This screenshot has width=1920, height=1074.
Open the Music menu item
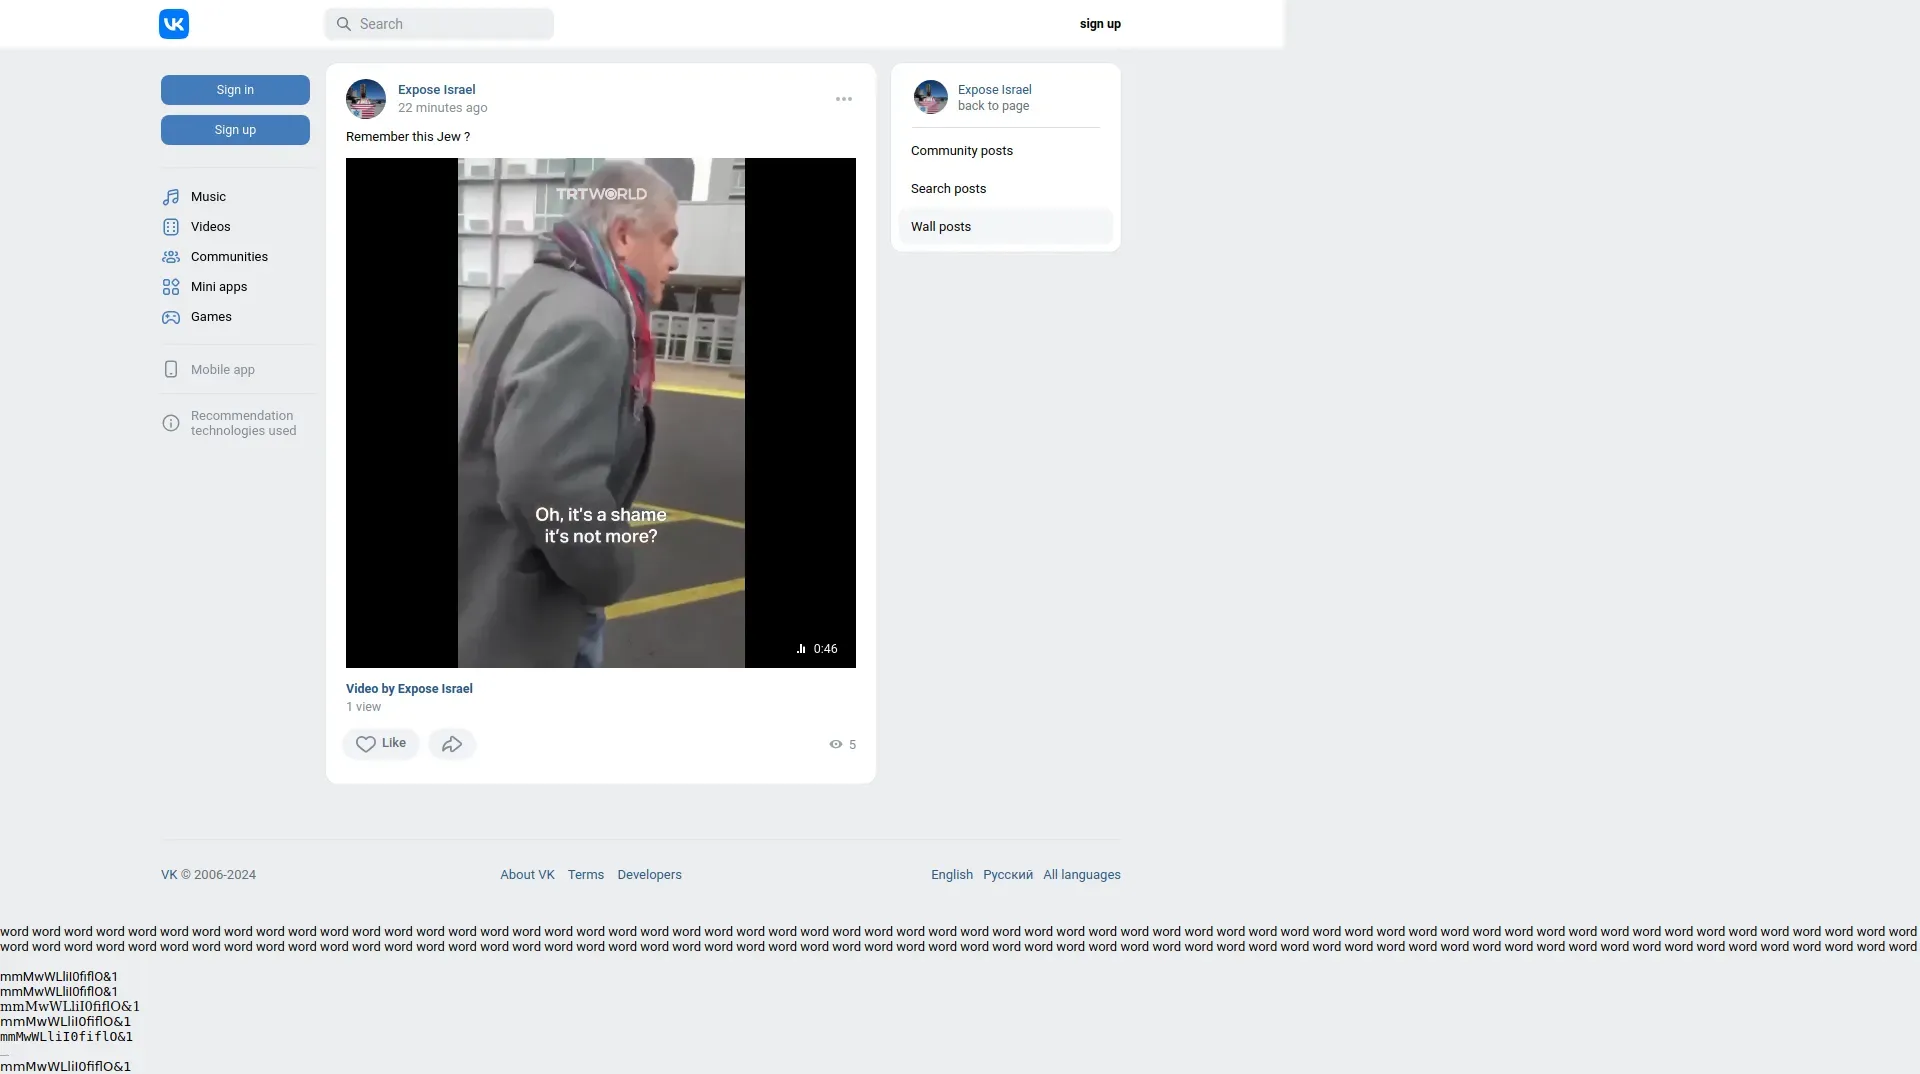pyautogui.click(x=238, y=197)
